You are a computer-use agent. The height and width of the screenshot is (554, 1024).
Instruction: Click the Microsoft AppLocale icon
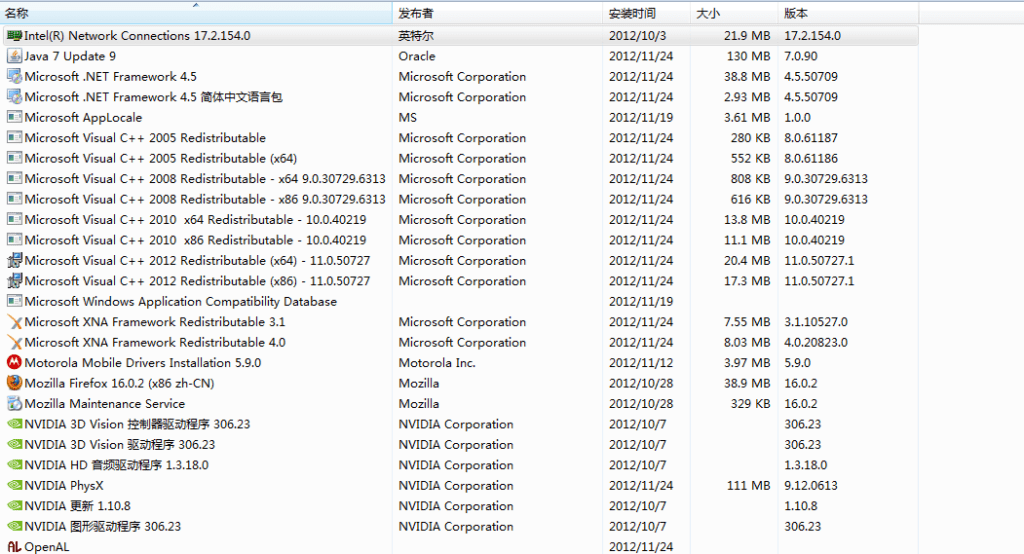14,117
